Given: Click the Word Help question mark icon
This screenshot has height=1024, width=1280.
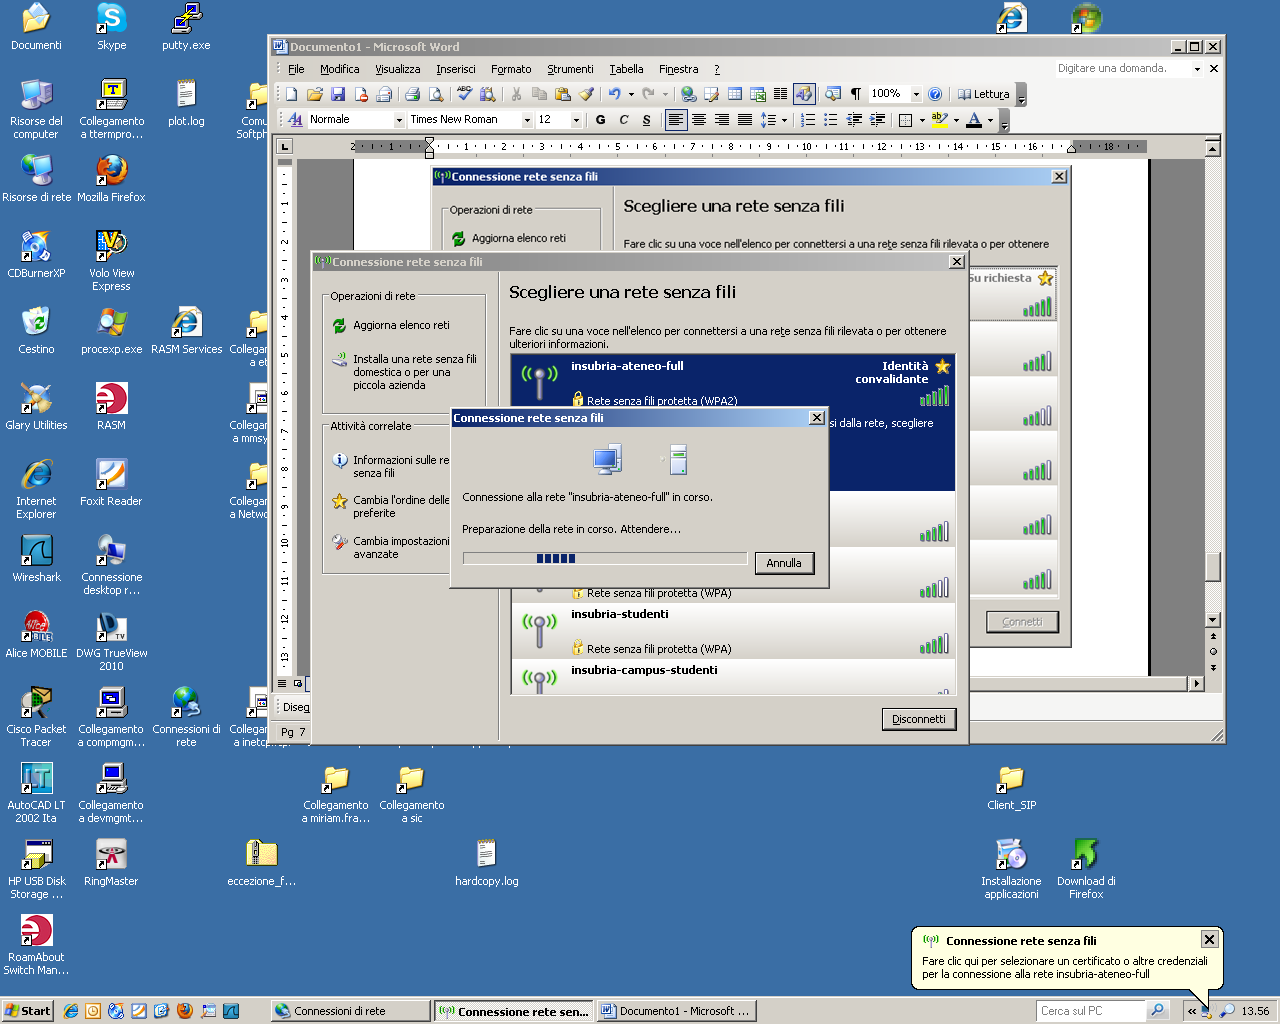Looking at the screenshot, I should (935, 94).
